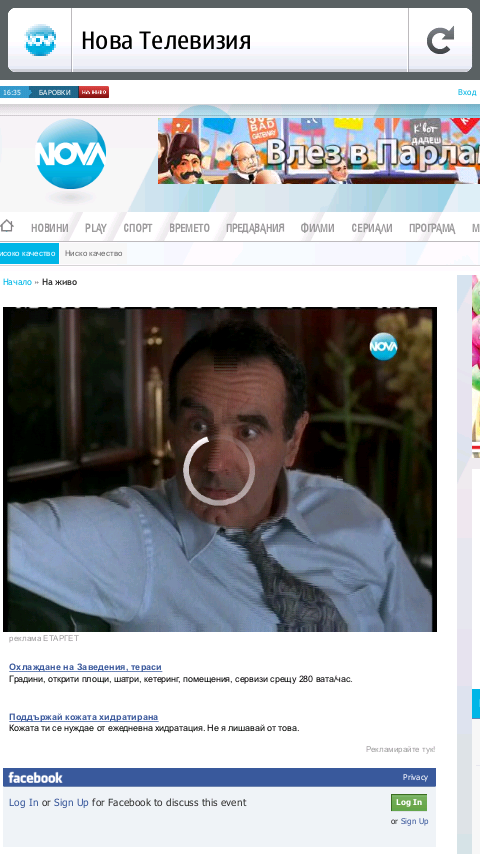
Task: Reload the page with the refresh icon
Action: [440, 40]
